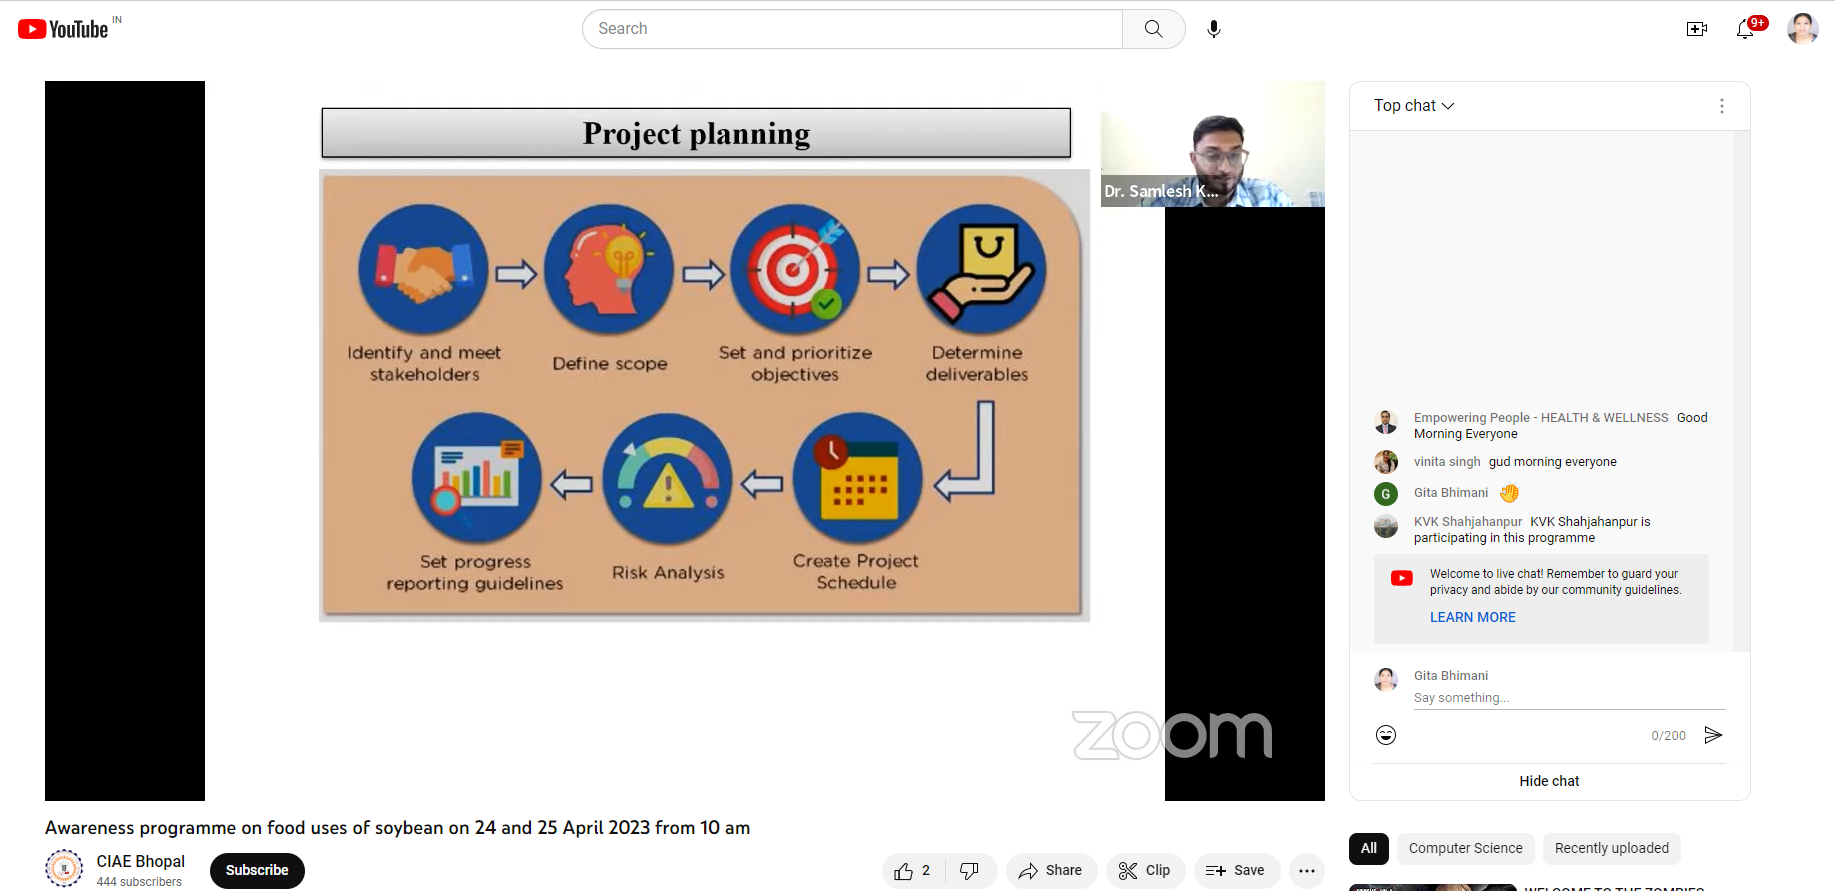1835x891 pixels.
Task: Open account avatar menu
Action: click(1802, 29)
